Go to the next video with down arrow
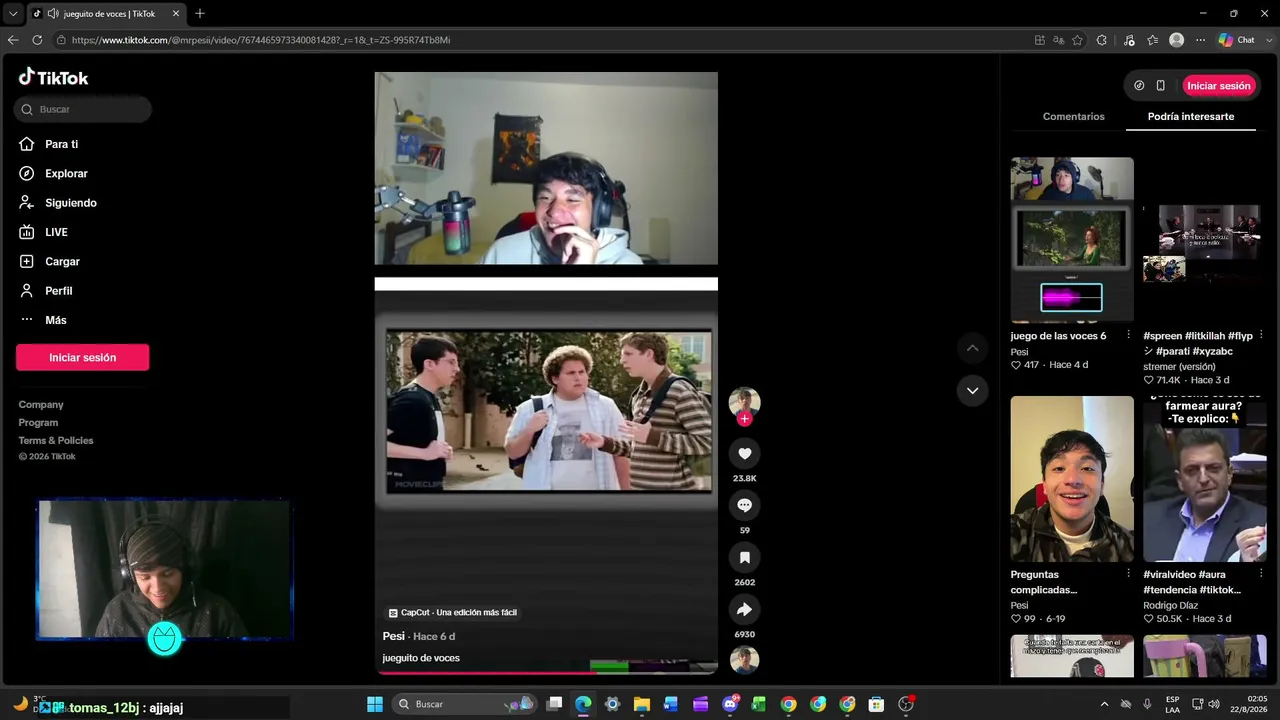The image size is (1280, 720). (972, 390)
